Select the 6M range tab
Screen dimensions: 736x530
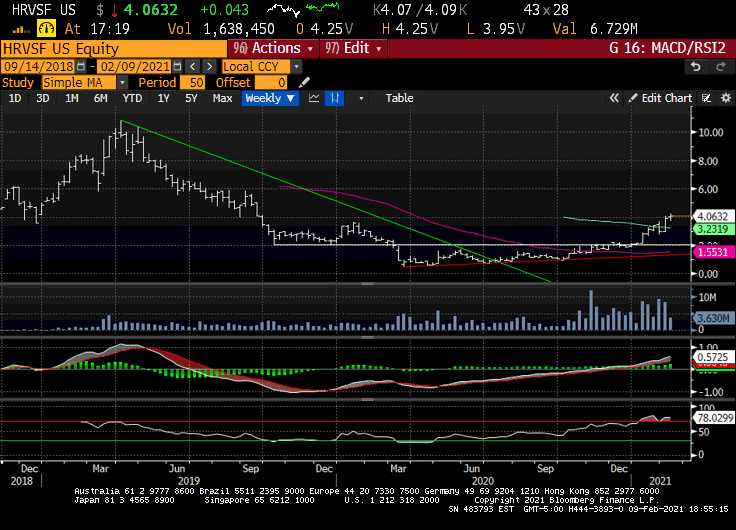point(100,98)
